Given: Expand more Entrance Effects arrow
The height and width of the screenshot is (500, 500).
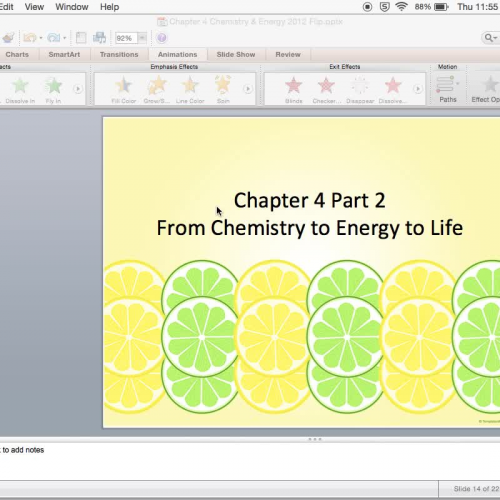Looking at the screenshot, I should pyautogui.click(x=78, y=89).
